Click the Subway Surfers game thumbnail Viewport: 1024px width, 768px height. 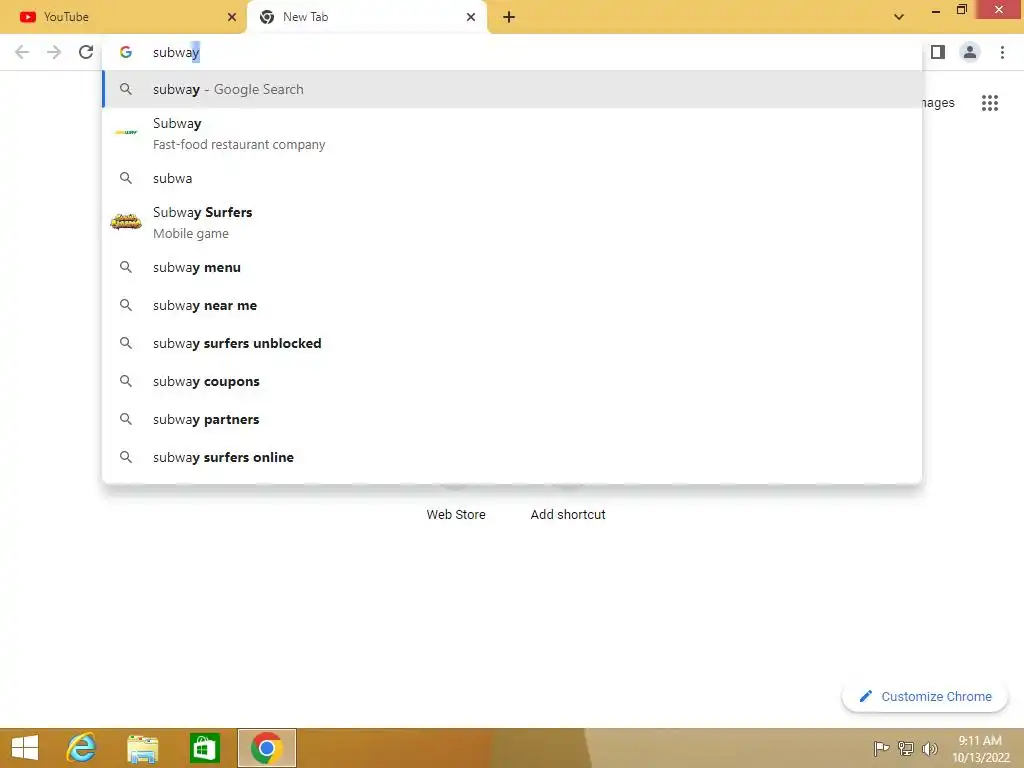click(126, 222)
